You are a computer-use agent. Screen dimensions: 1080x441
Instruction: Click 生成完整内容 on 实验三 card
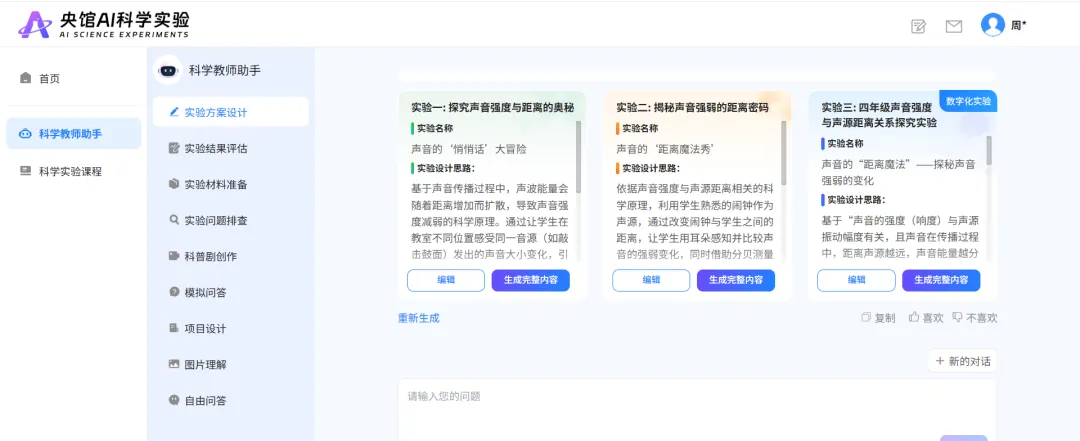[x=941, y=280]
